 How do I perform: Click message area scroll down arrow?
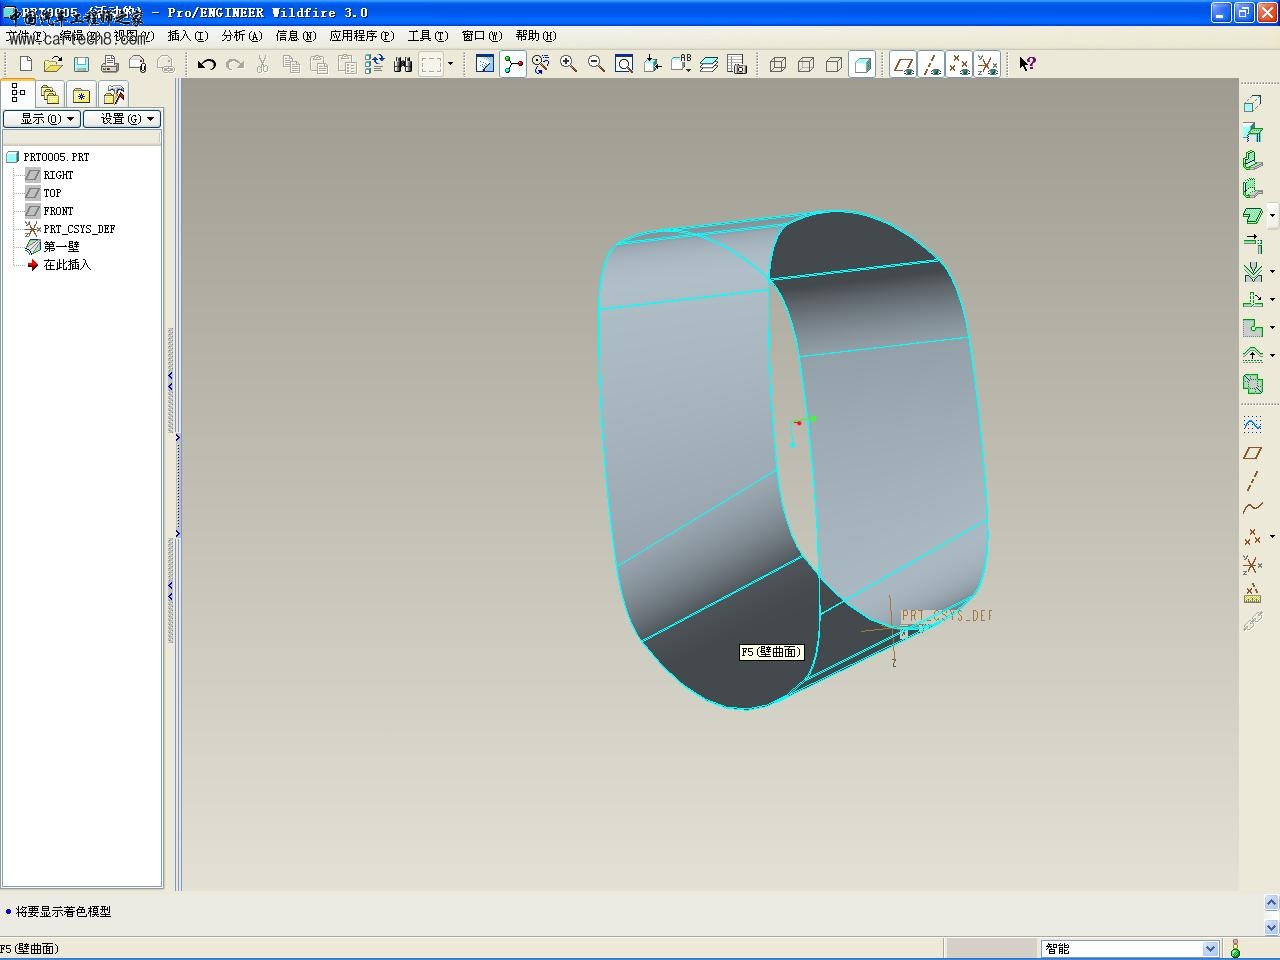(x=1272, y=927)
